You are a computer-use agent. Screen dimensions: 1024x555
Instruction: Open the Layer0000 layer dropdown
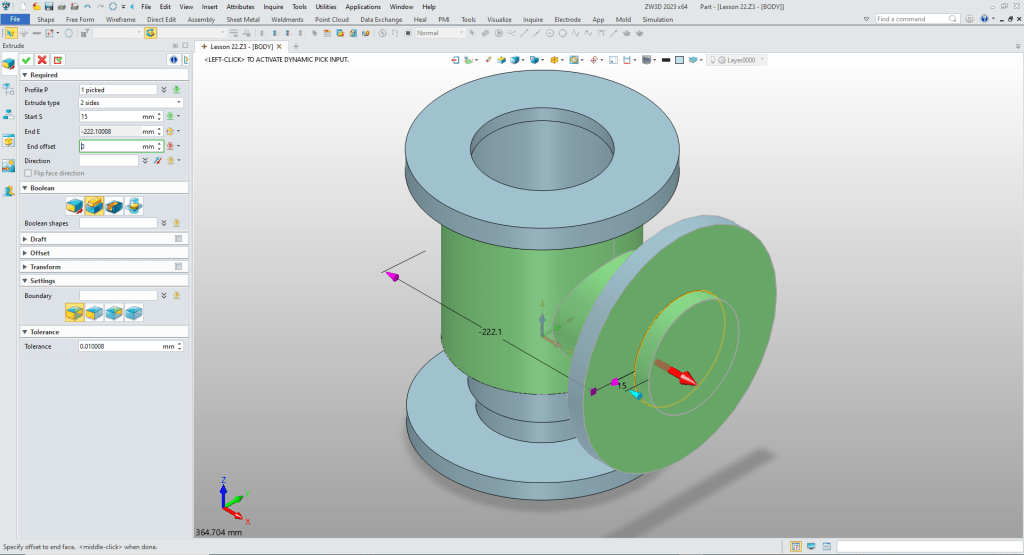pyautogui.click(x=763, y=60)
